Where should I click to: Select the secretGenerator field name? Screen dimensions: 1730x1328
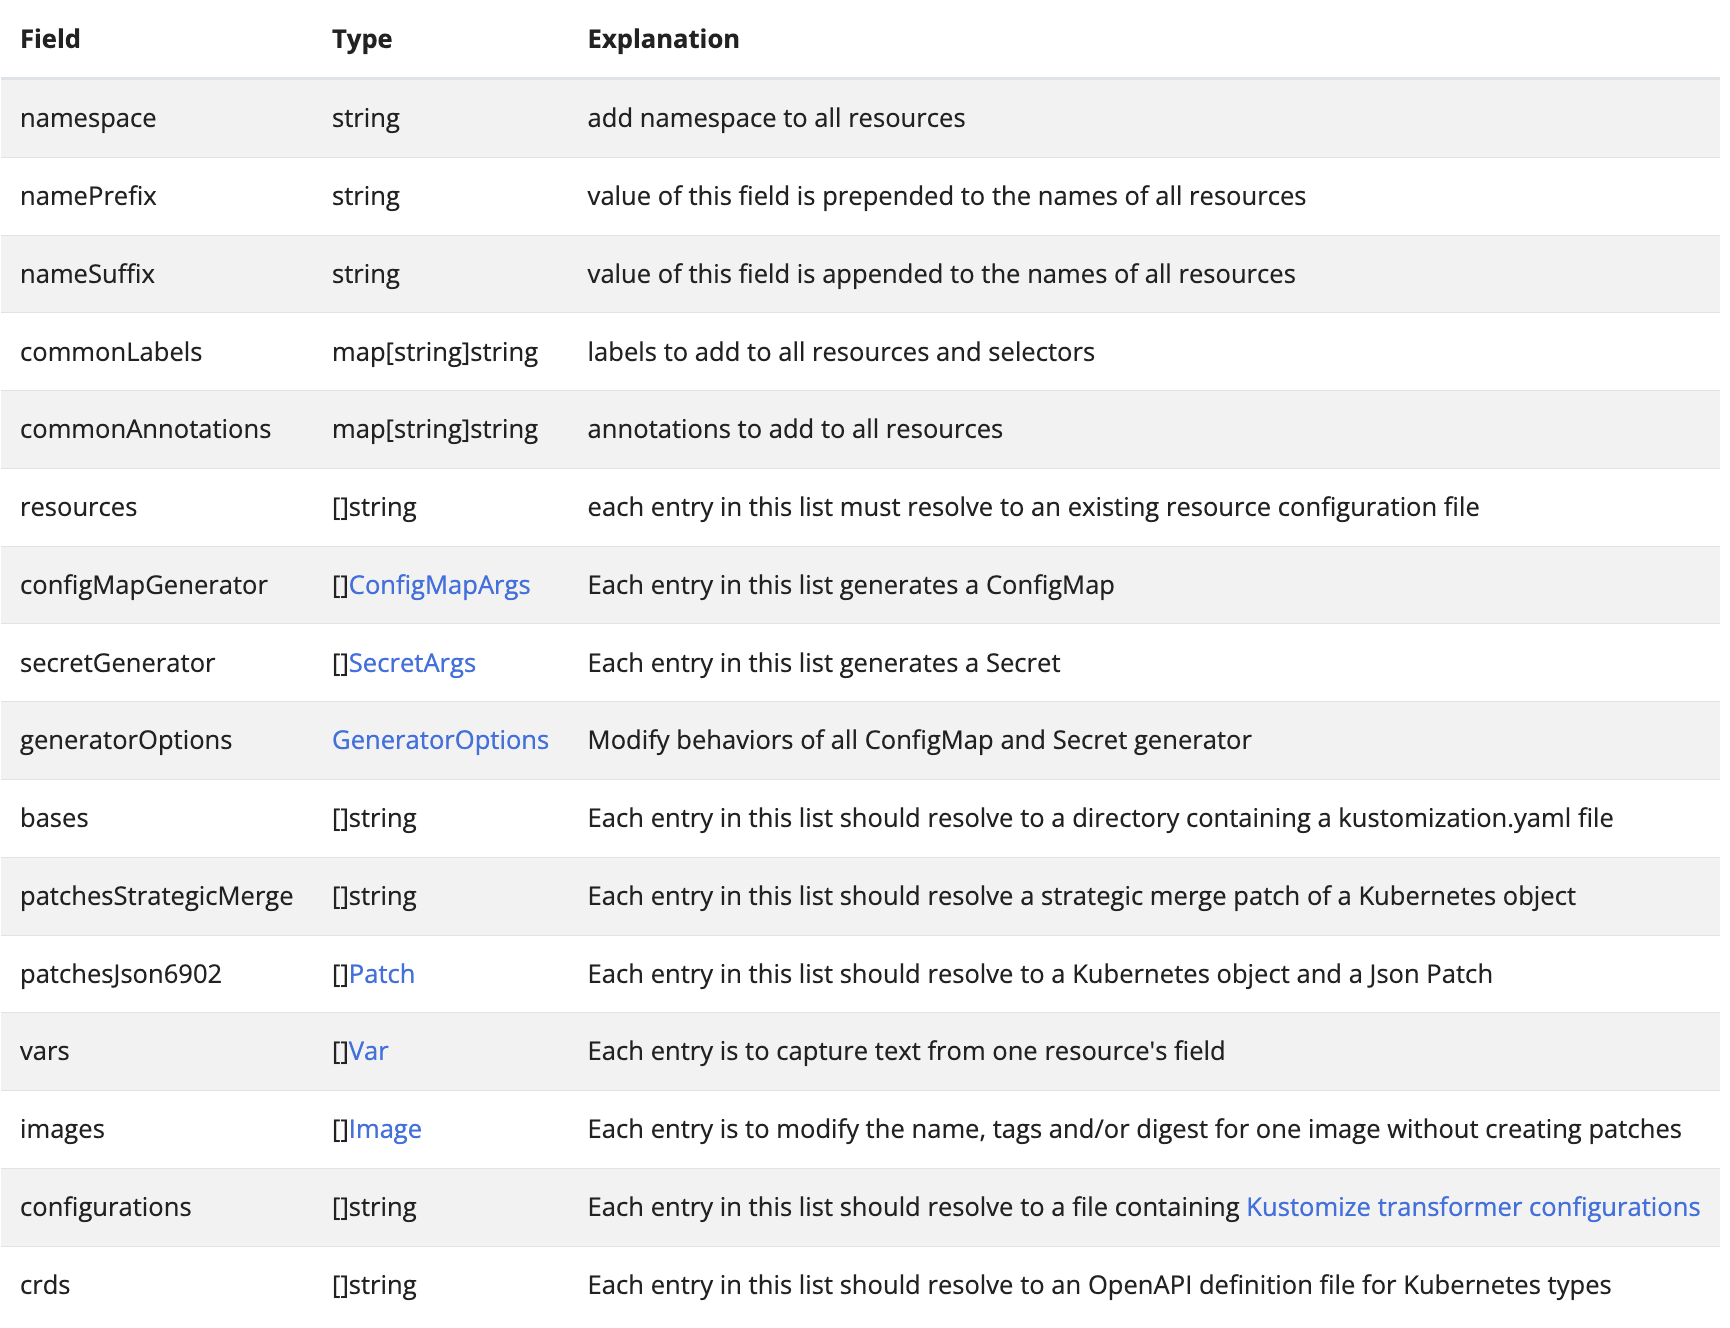point(117,663)
